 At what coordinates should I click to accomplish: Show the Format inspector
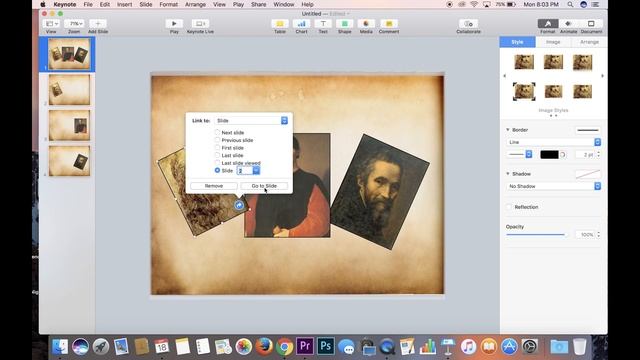click(548, 24)
